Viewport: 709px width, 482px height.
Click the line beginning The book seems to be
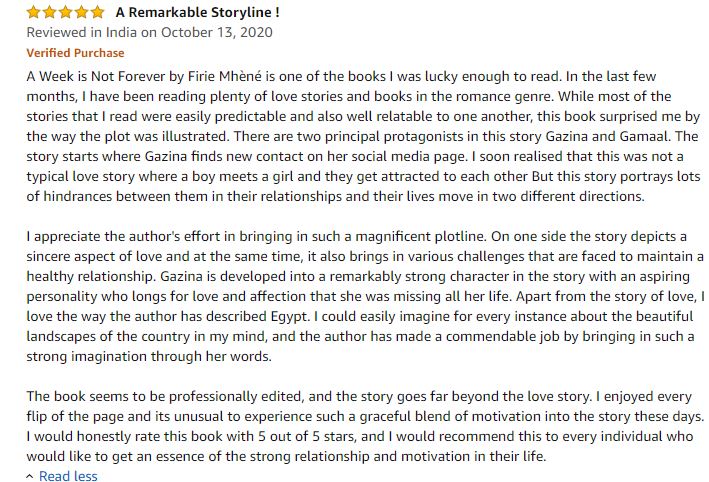click(359, 397)
